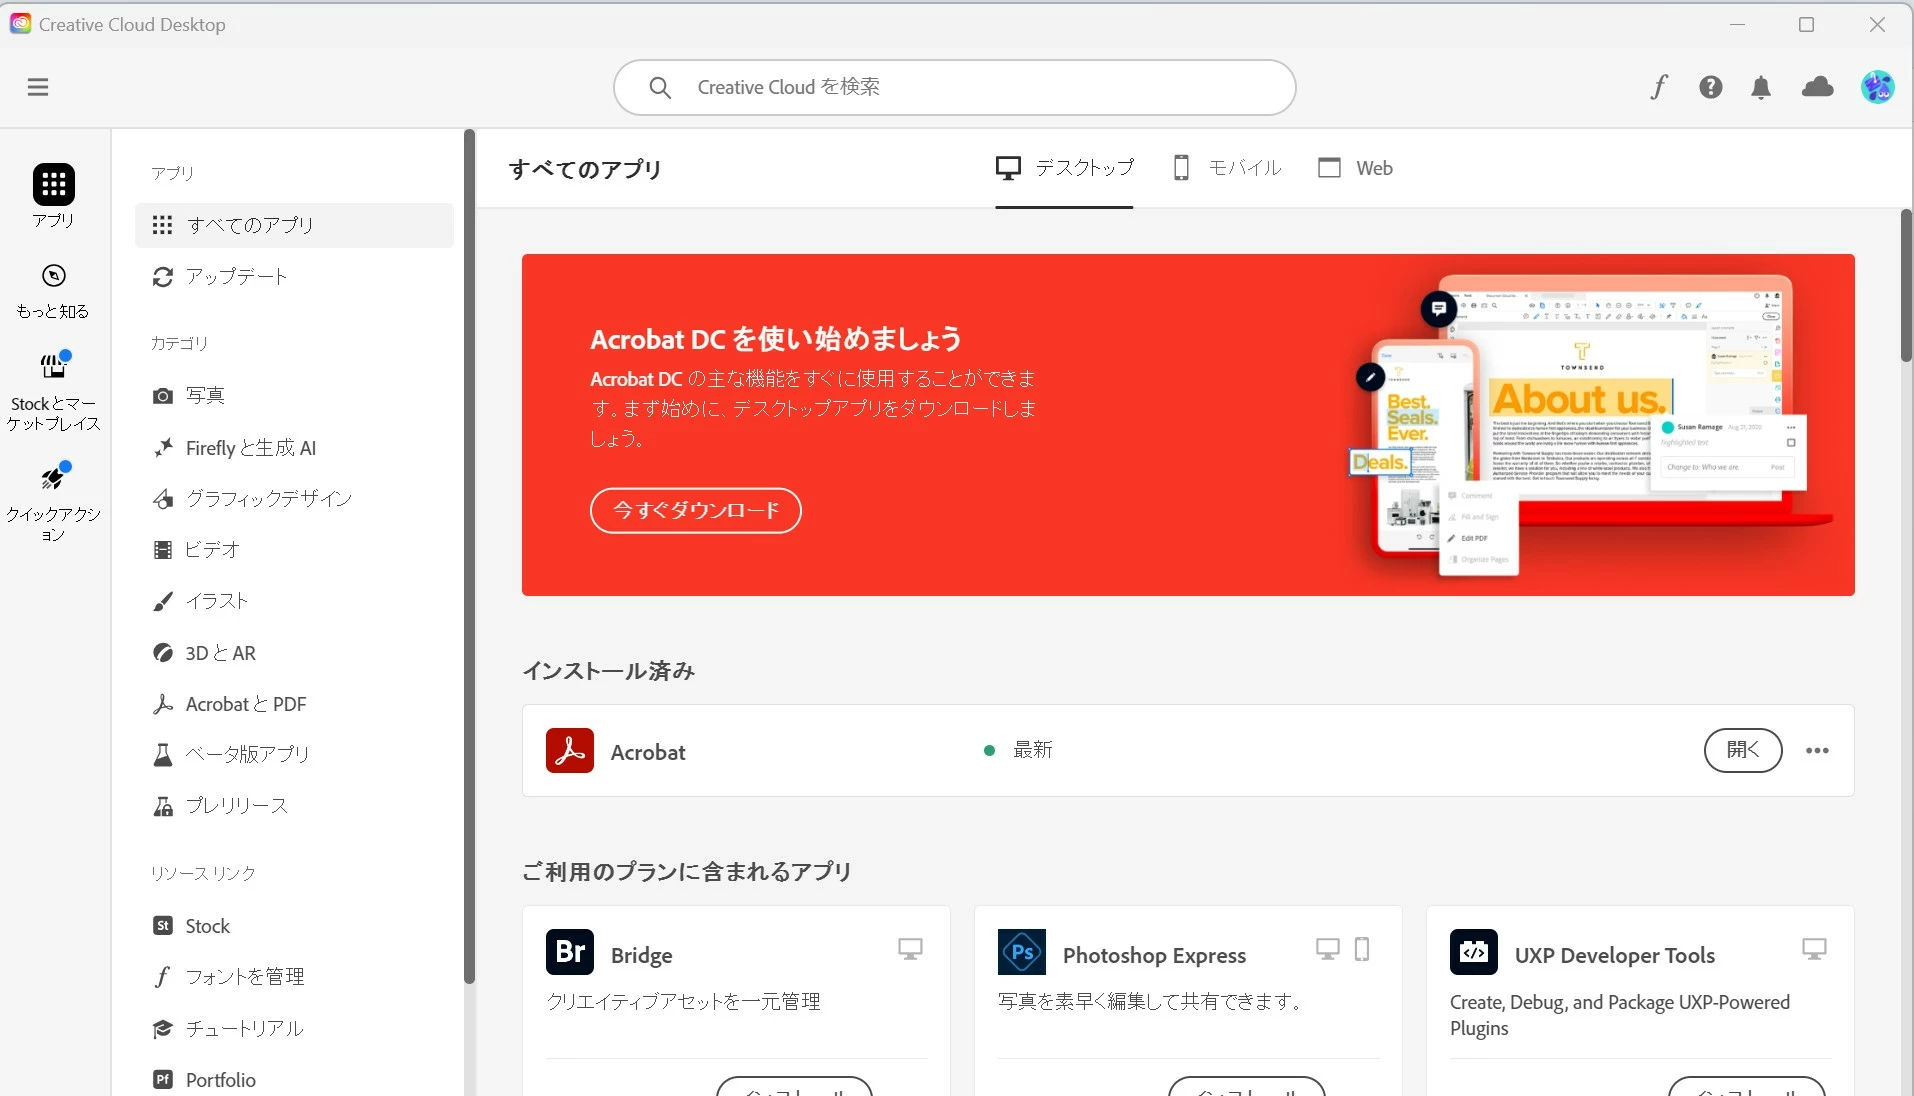The height and width of the screenshot is (1096, 1914).
Task: Select 写真 category
Action: click(294, 396)
